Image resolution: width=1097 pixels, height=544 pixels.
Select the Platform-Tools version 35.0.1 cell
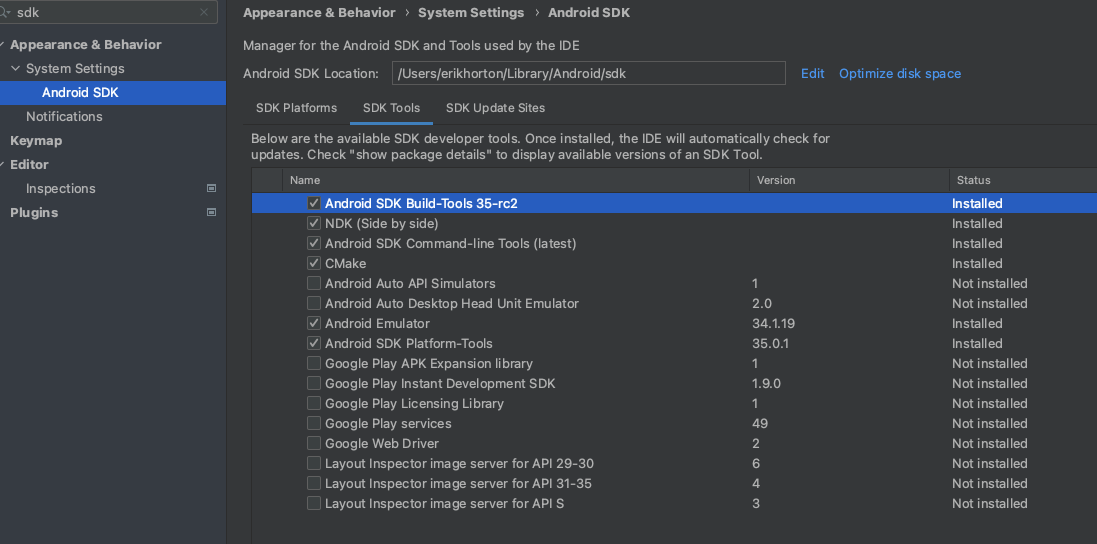point(770,344)
